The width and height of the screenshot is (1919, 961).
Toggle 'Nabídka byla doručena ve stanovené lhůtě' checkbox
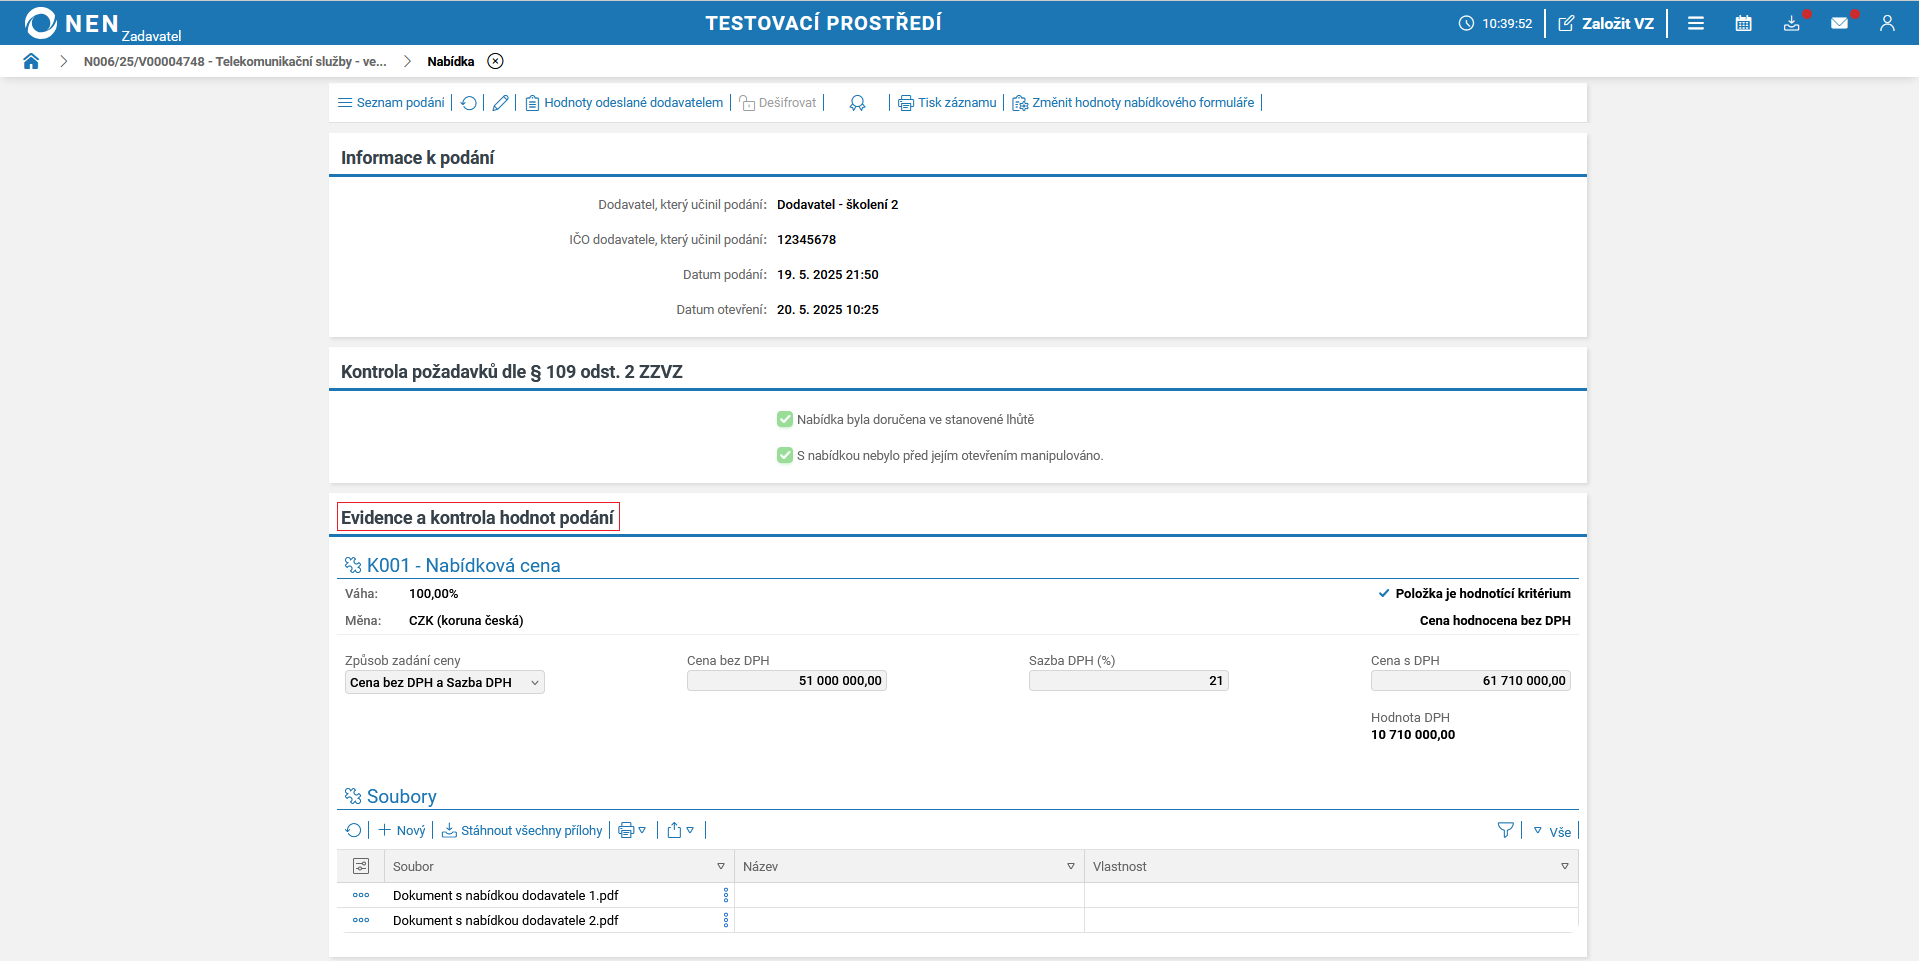(785, 420)
